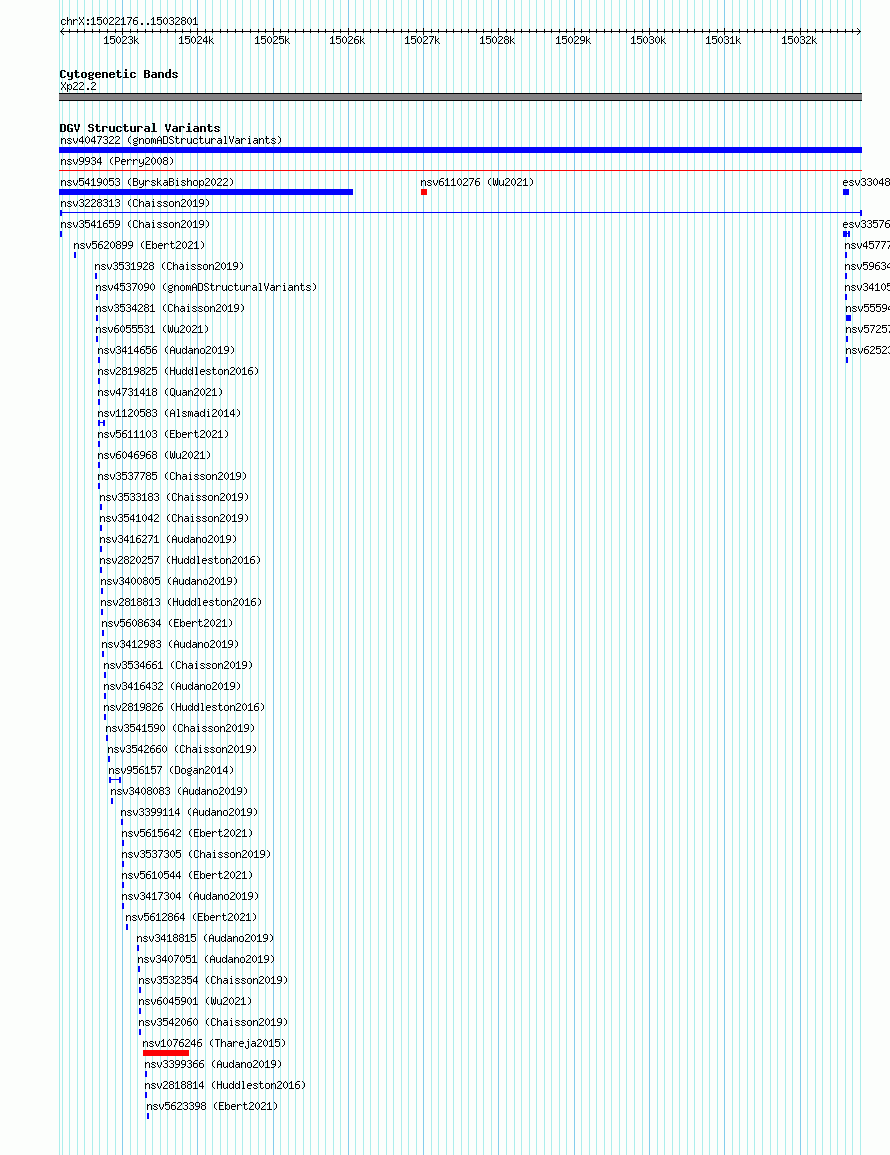Screen dimensions: 890x1155
Task: Open nsv3408083 (Audano2019) entry
Action: pyautogui.click(x=180, y=791)
